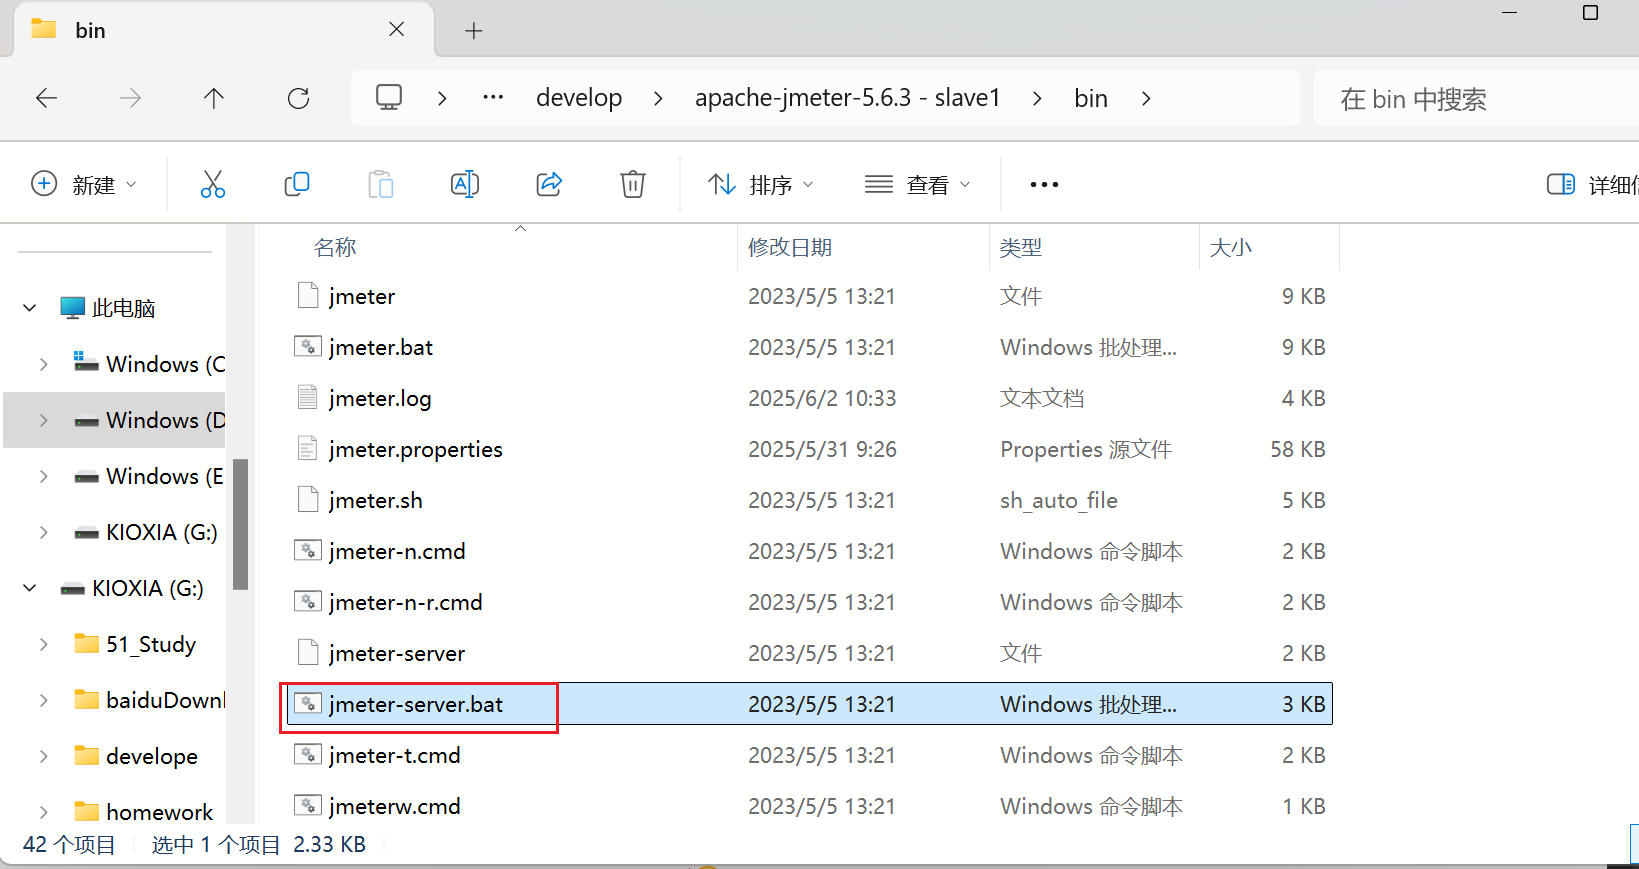The width and height of the screenshot is (1639, 869).
Task: Click apache-jmeter-5.6.3 - slave1 breadcrumb
Action: pyautogui.click(x=848, y=97)
